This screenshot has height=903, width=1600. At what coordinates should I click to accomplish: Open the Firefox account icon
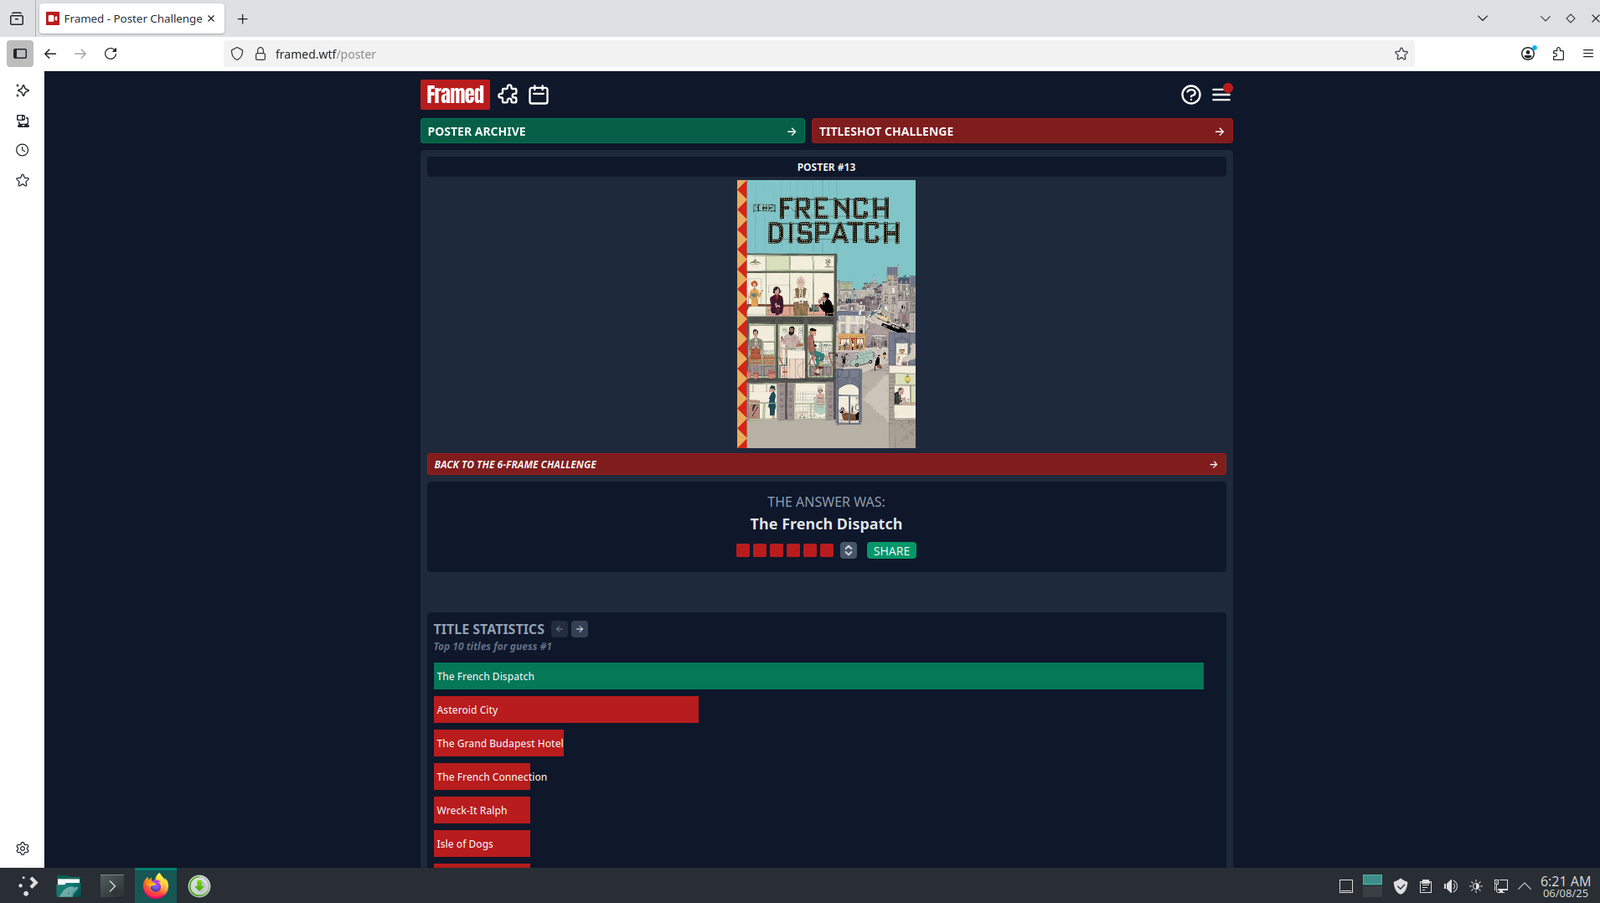[x=1528, y=54]
